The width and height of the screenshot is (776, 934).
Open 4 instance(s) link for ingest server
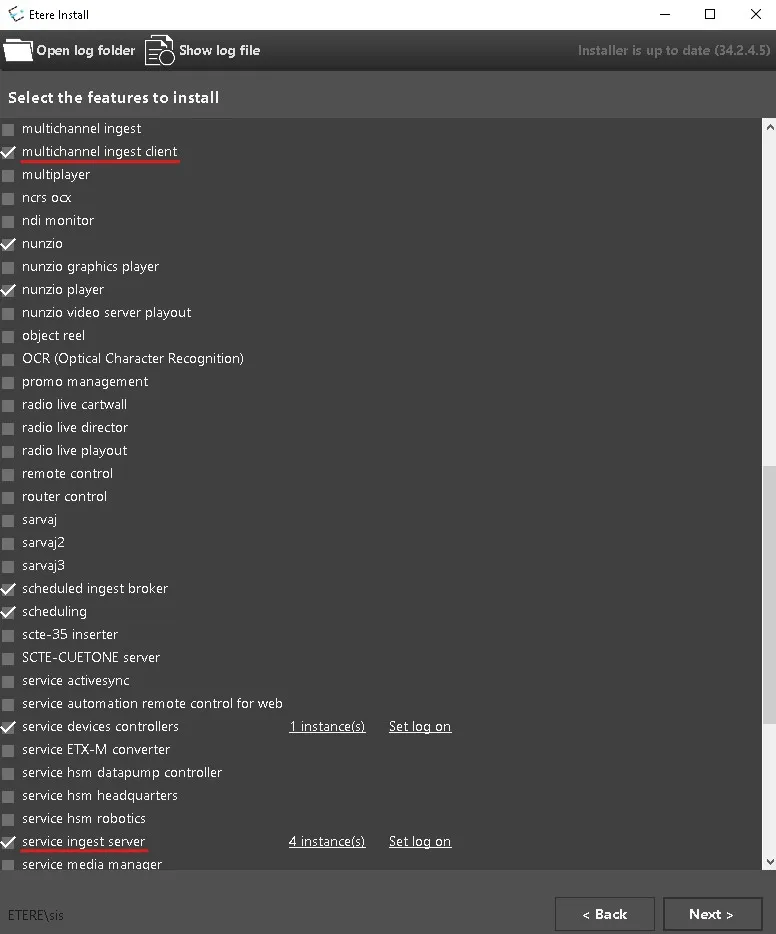click(327, 842)
